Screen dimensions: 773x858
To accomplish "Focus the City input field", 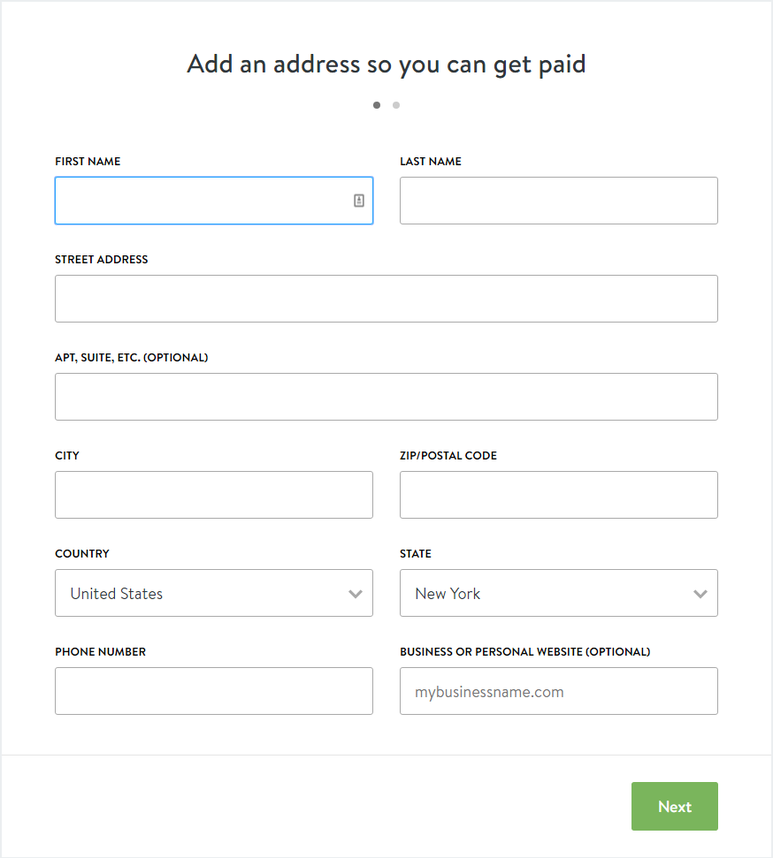I will pyautogui.click(x=213, y=495).
